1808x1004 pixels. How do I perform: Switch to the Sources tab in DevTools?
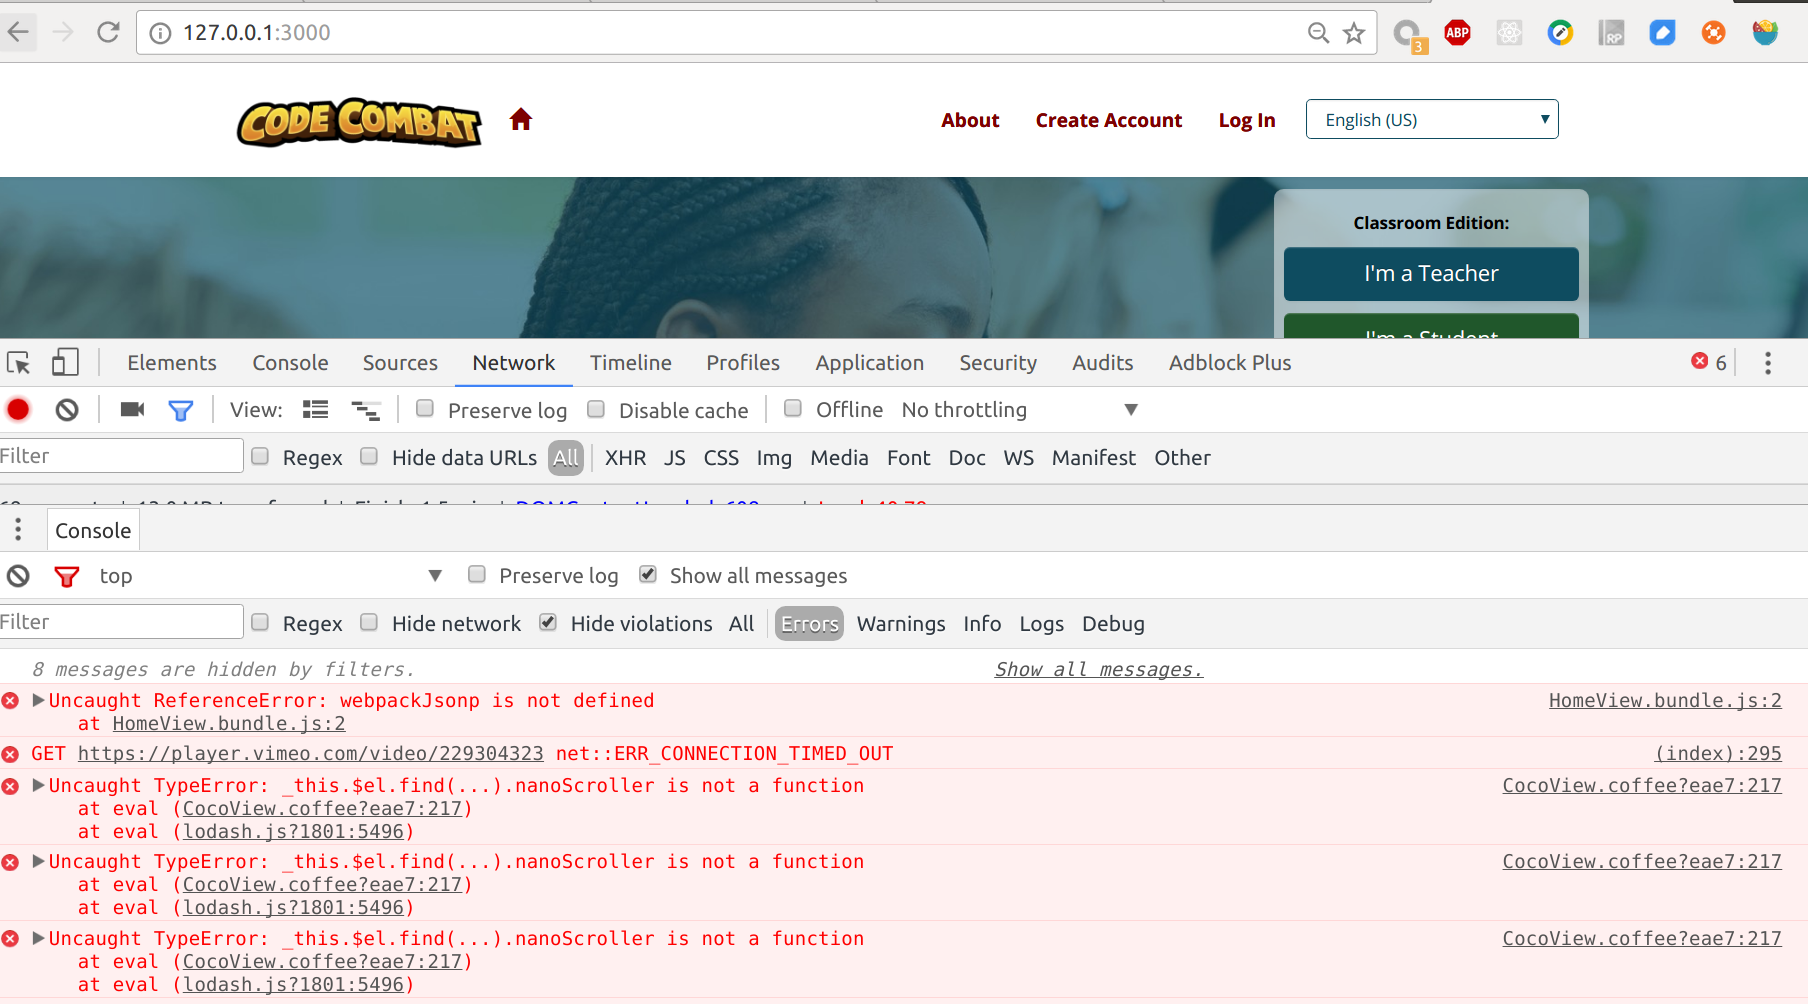tap(400, 362)
